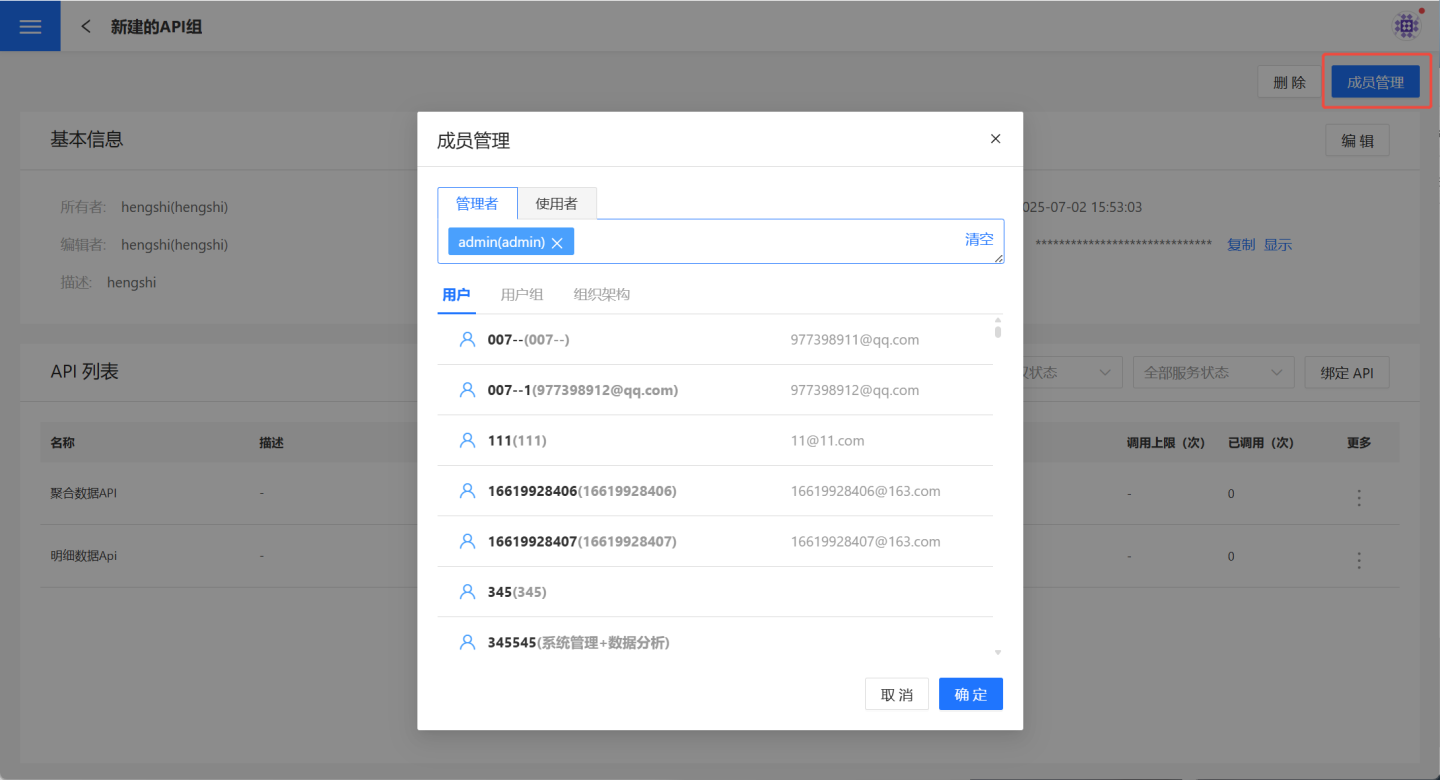Click 清空 to clear selected members

pyautogui.click(x=979, y=240)
